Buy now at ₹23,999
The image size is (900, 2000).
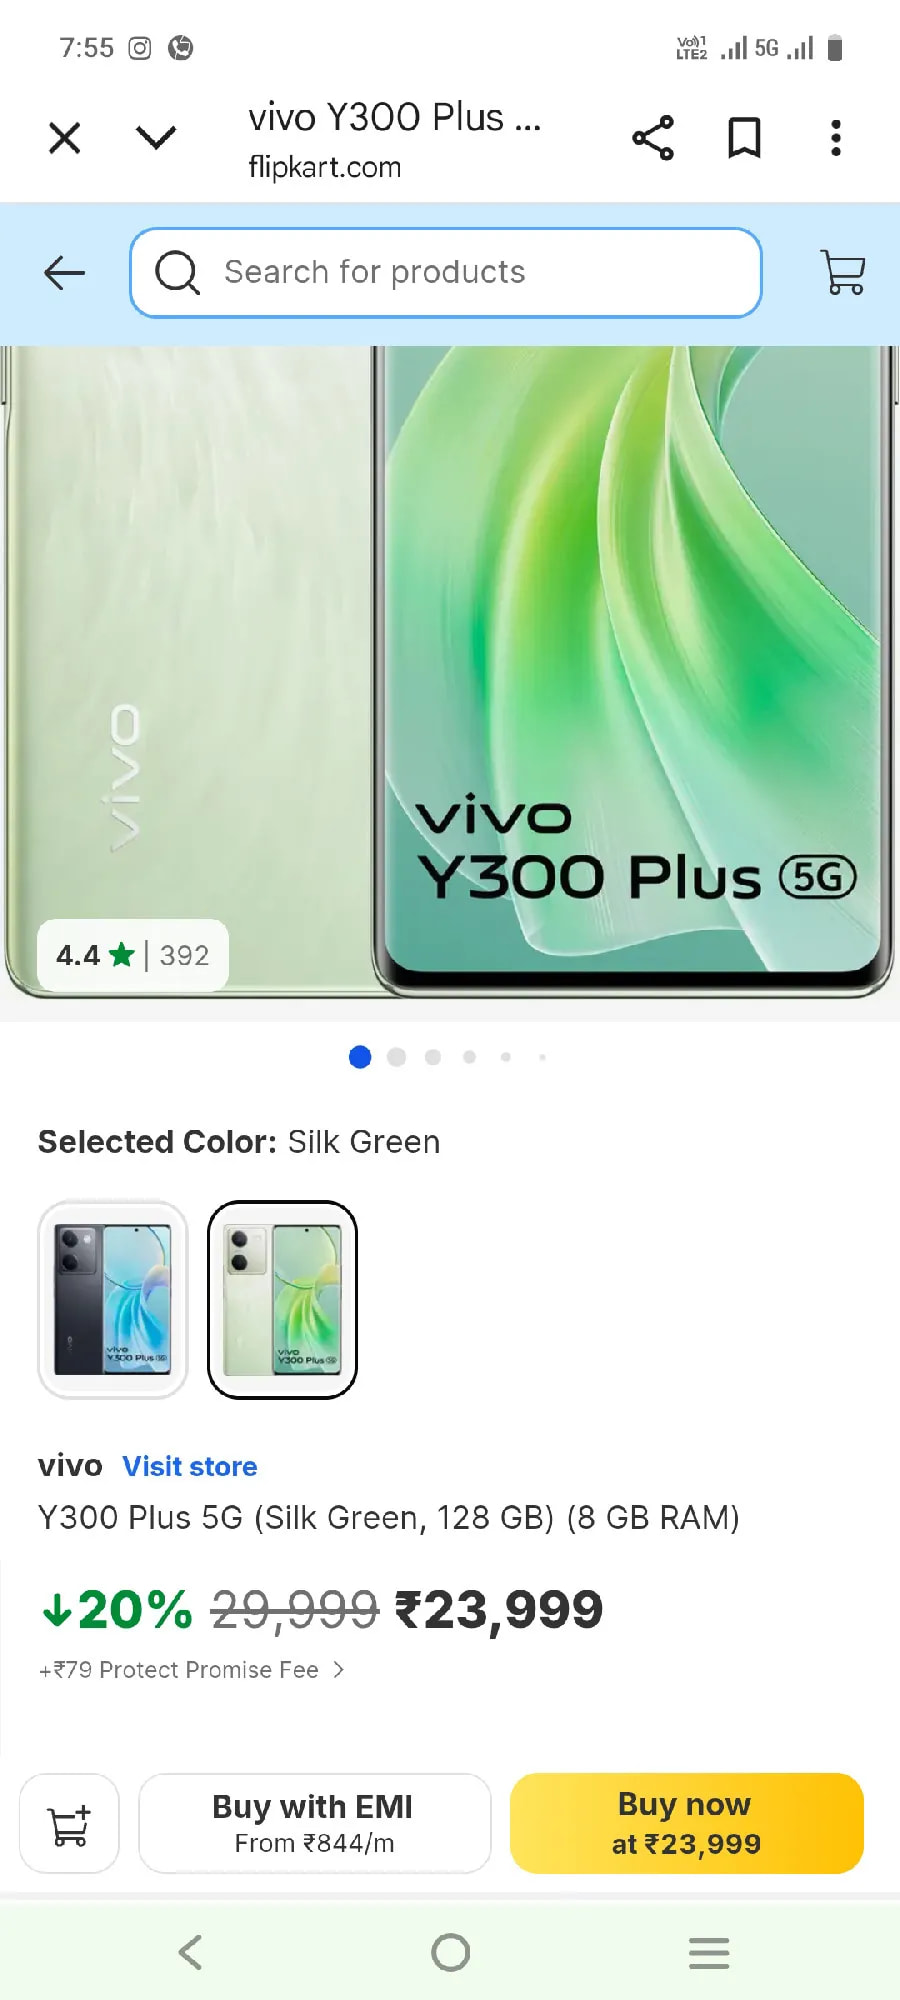coord(687,1823)
